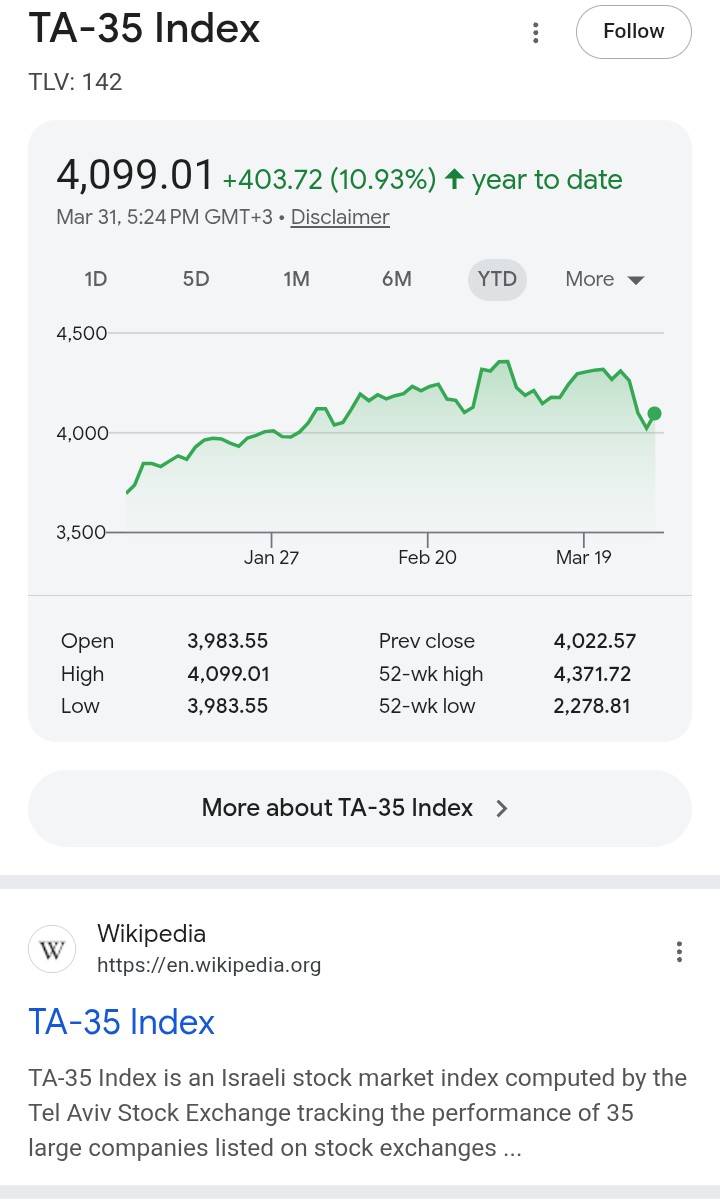Click the green up arrow next to year to date
Viewport: 720px width, 1201px height.
(454, 179)
